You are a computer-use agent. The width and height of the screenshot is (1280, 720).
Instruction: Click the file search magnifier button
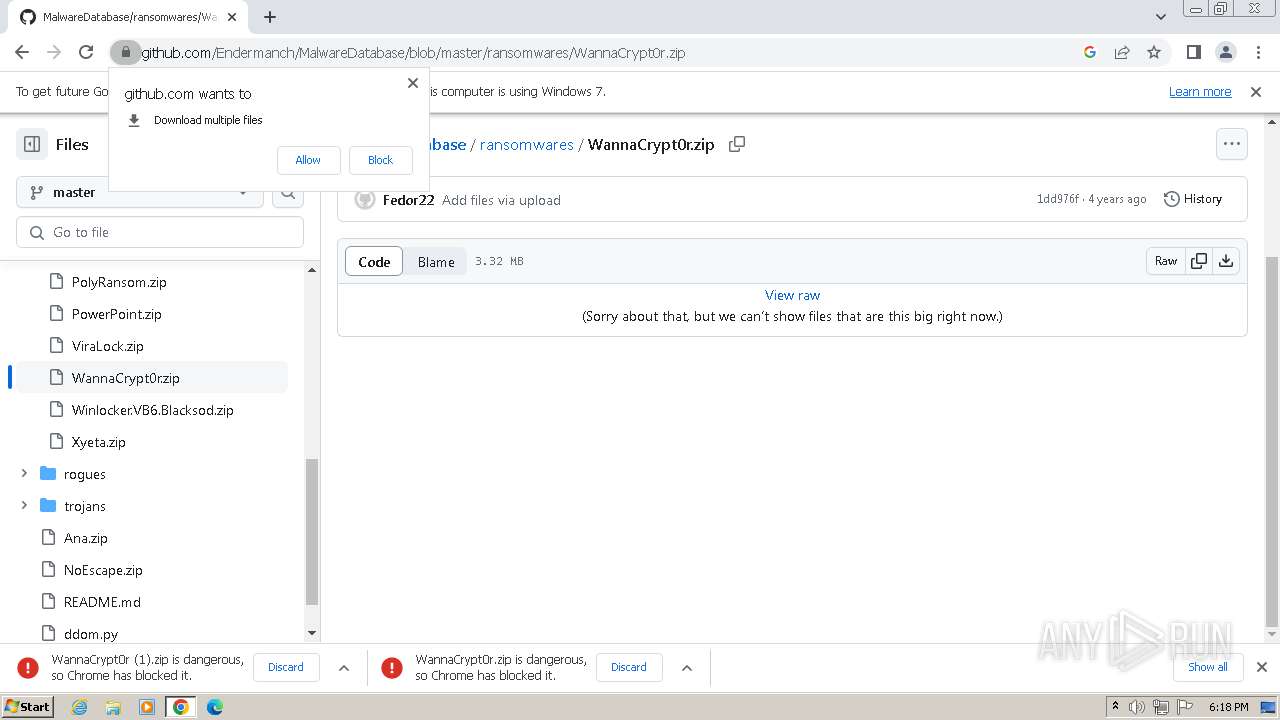point(288,192)
